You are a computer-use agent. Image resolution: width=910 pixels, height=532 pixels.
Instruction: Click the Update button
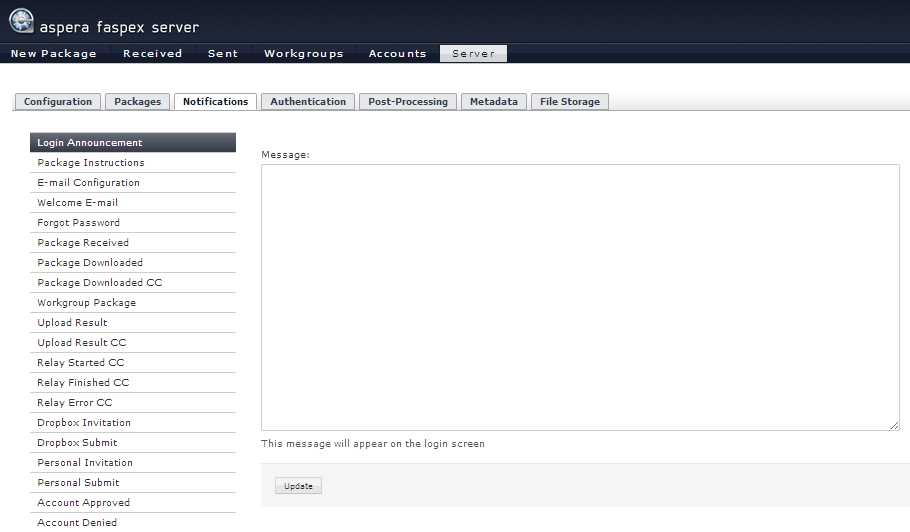click(298, 486)
